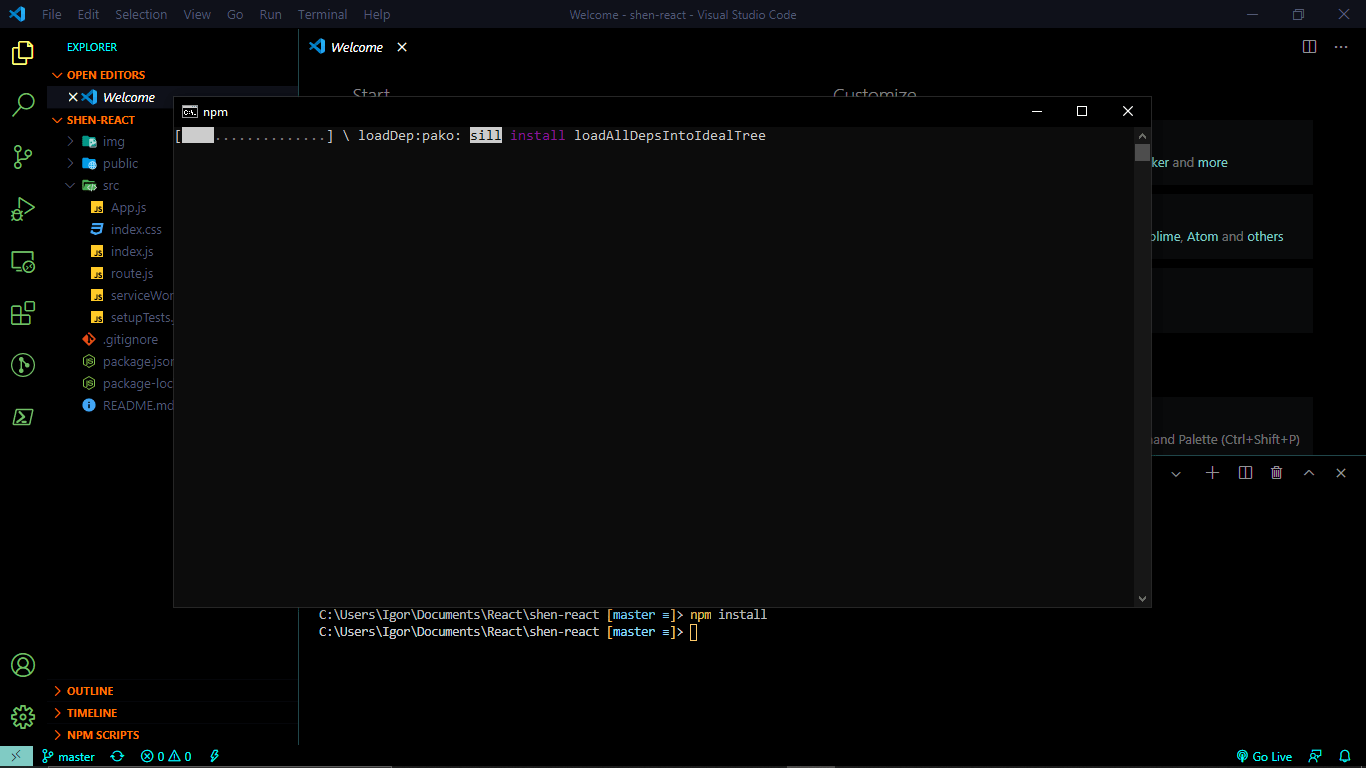The height and width of the screenshot is (768, 1366).
Task: Open the README.md file
Action: [x=137, y=406]
